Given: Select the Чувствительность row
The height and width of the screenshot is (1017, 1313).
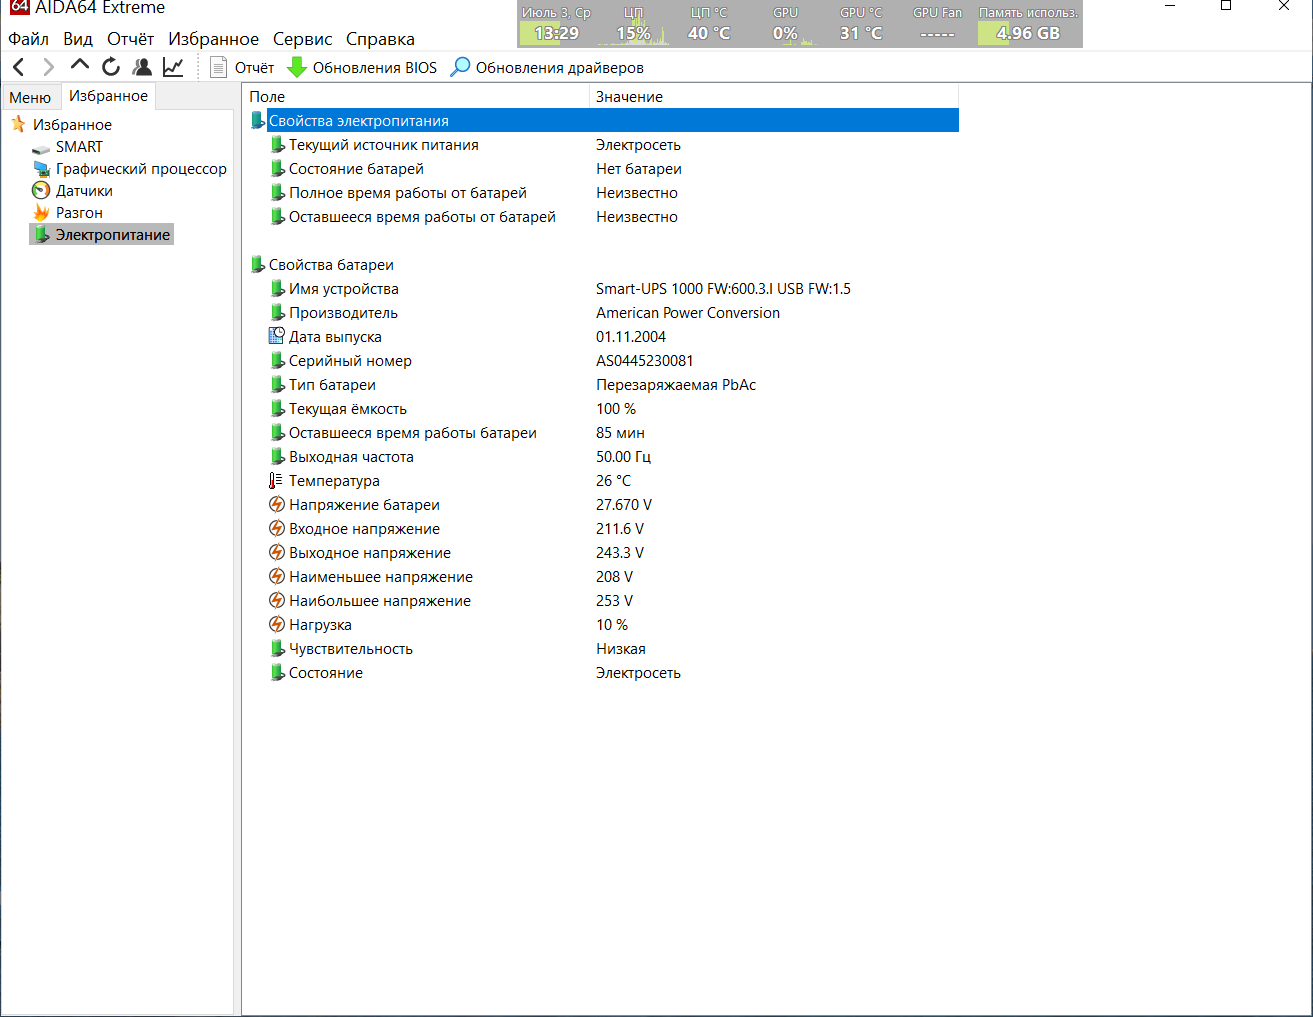Looking at the screenshot, I should click(x=603, y=649).
